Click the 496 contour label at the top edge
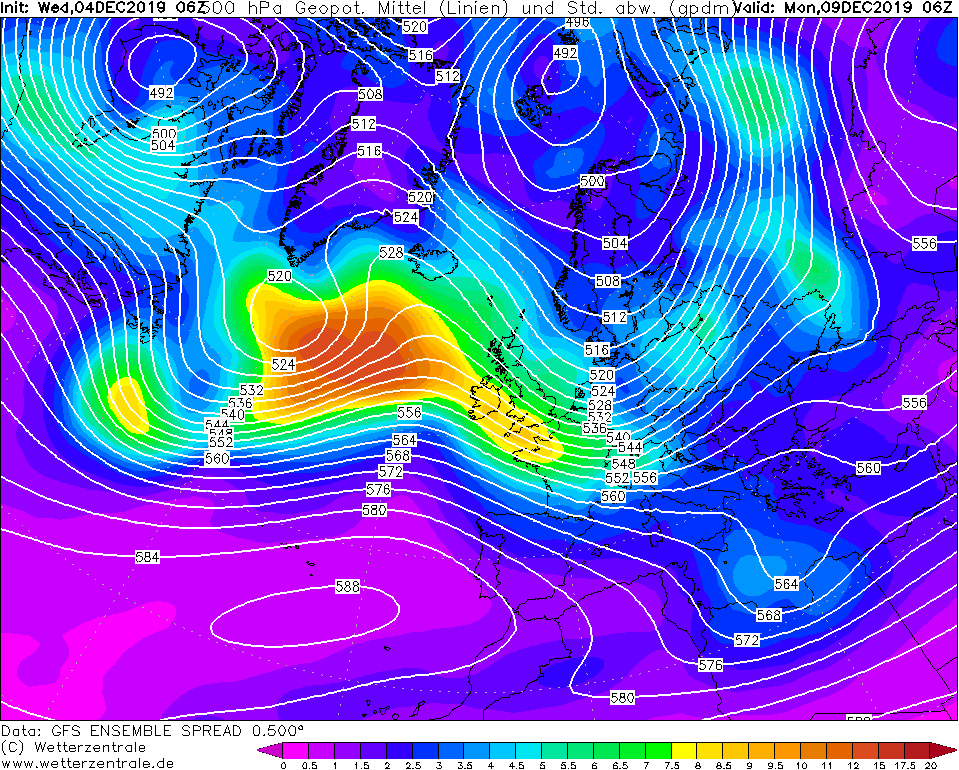The width and height of the screenshot is (959, 770). click(x=577, y=23)
